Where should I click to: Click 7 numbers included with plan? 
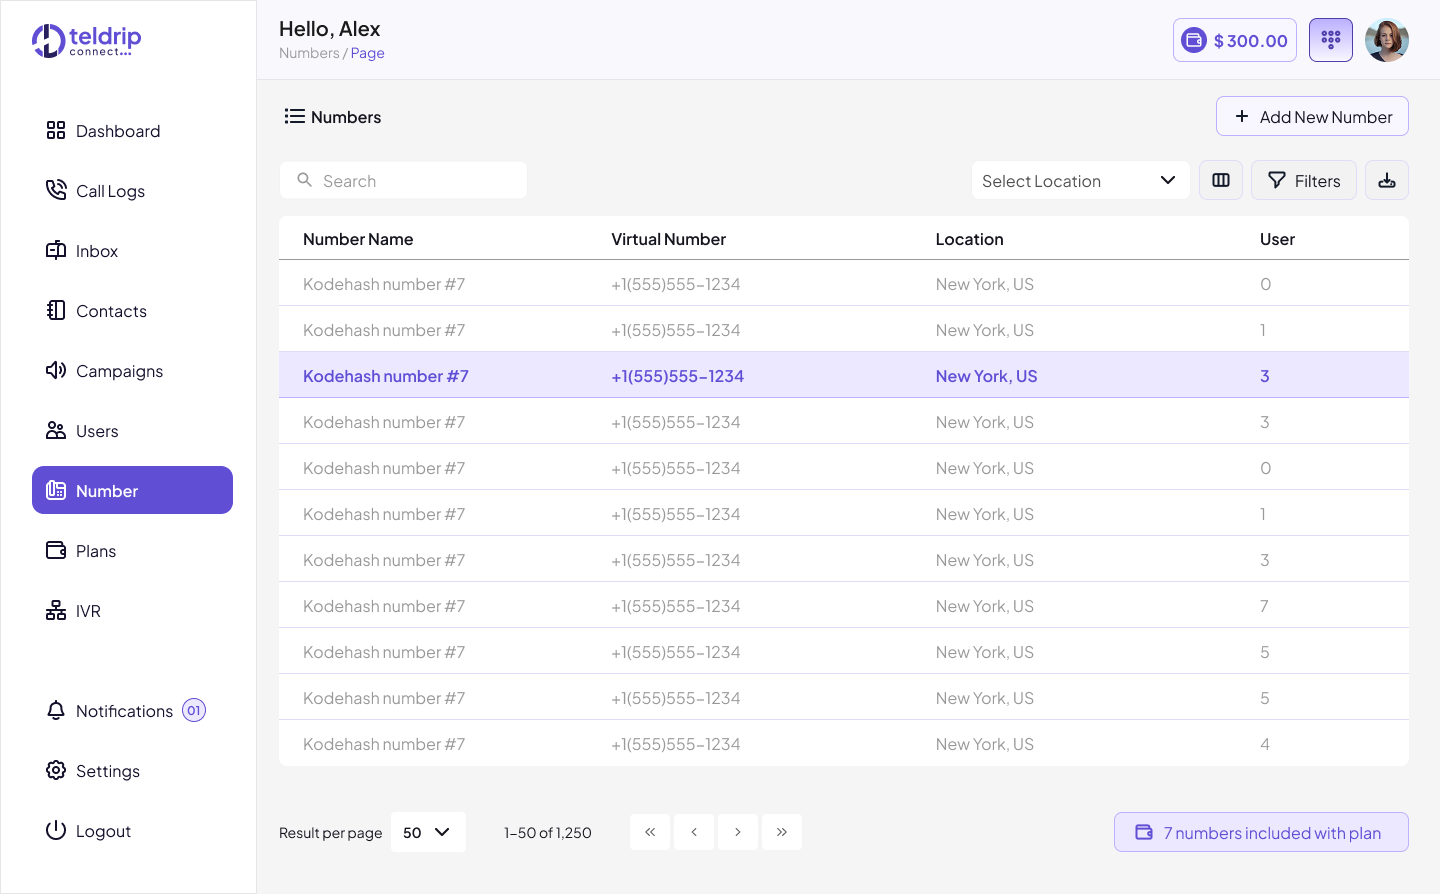click(1261, 833)
